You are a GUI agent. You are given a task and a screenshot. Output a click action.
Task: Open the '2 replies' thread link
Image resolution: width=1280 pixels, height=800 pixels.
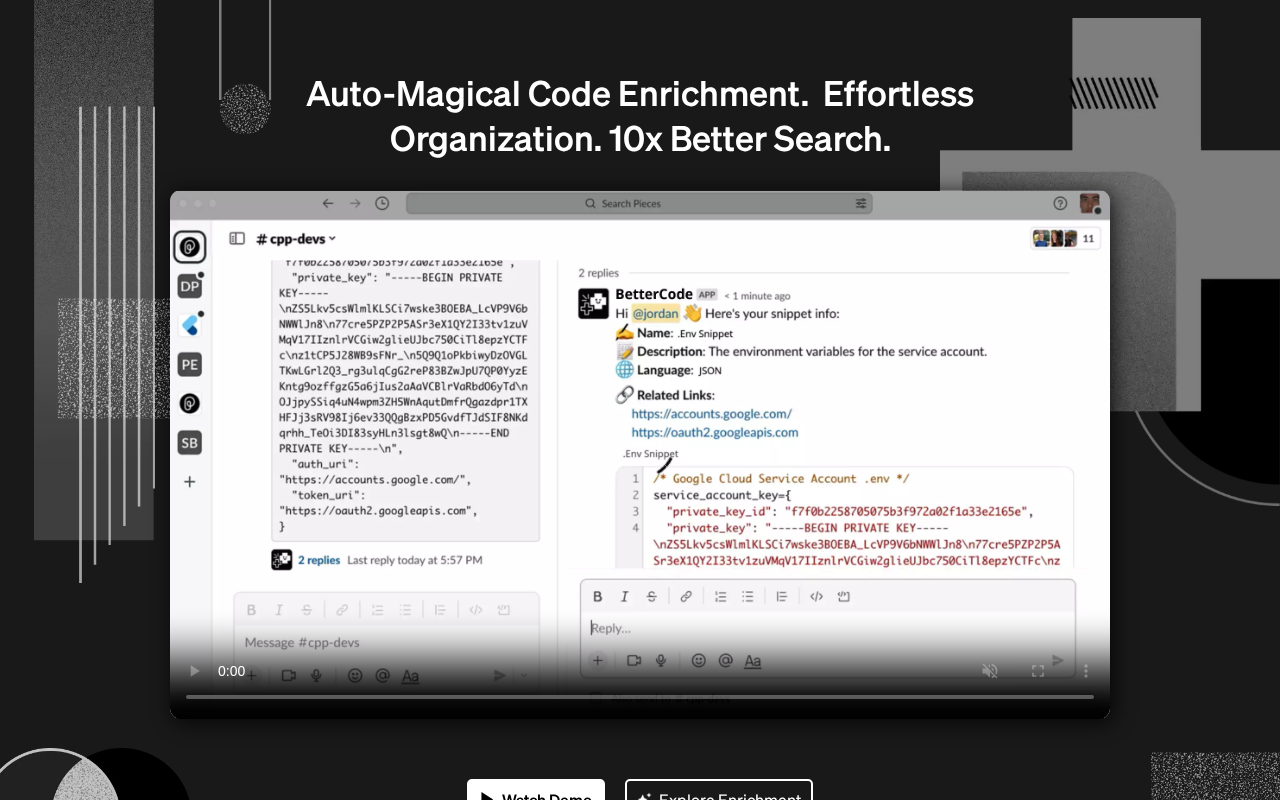tap(319, 560)
